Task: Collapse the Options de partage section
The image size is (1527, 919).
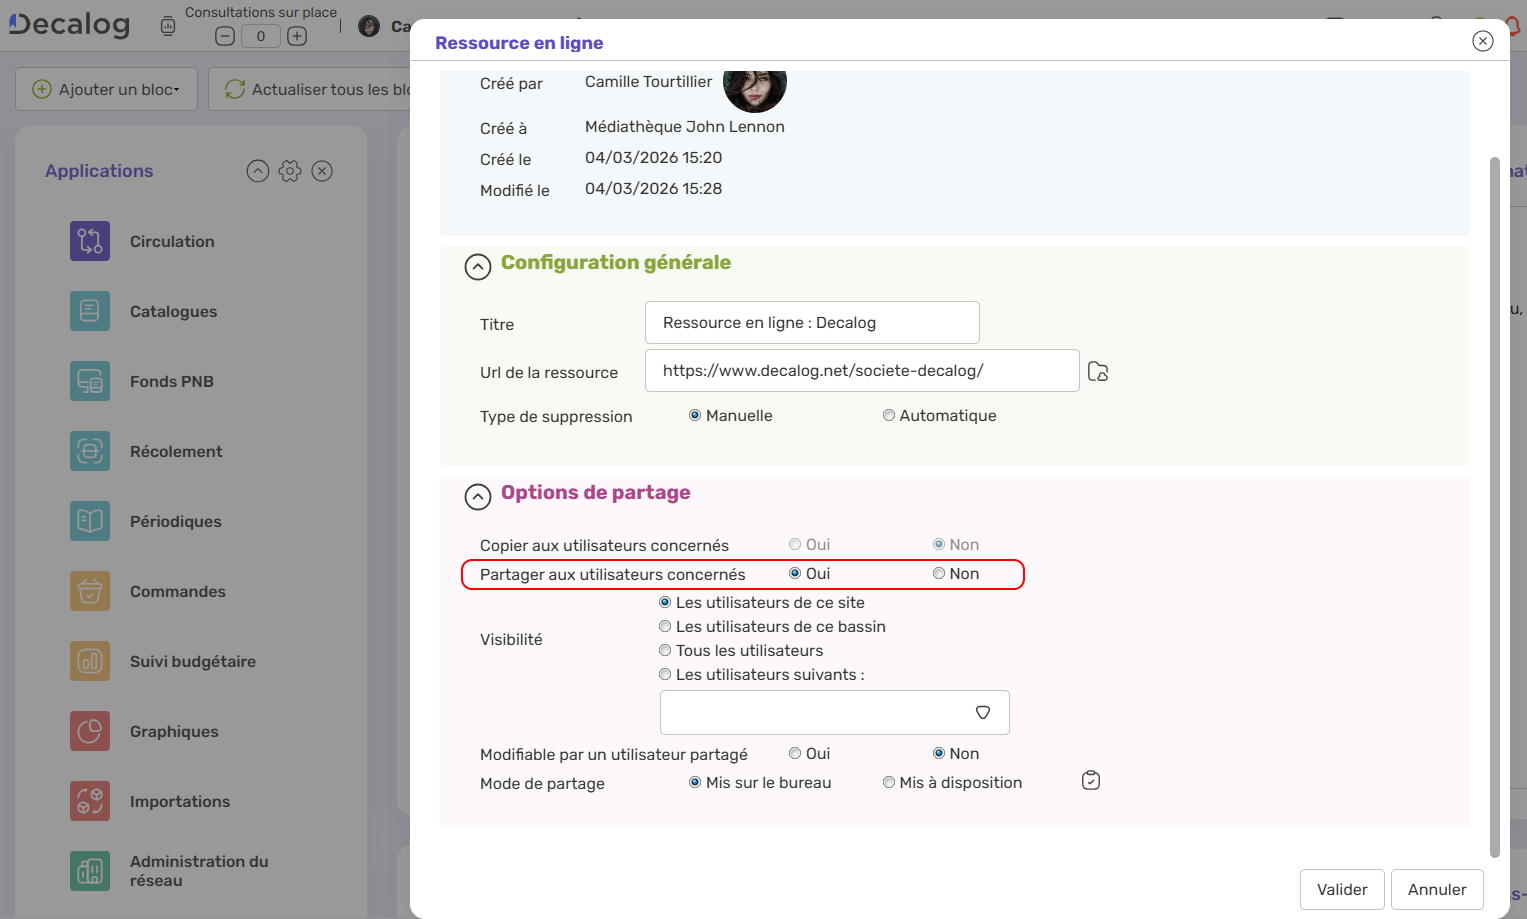Action: 478,497
